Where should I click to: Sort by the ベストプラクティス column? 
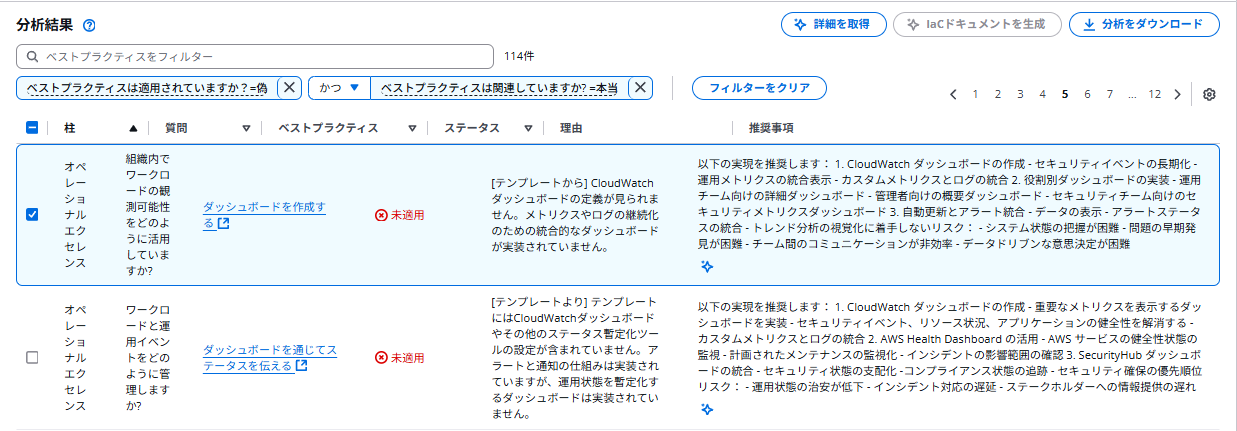tap(412, 128)
